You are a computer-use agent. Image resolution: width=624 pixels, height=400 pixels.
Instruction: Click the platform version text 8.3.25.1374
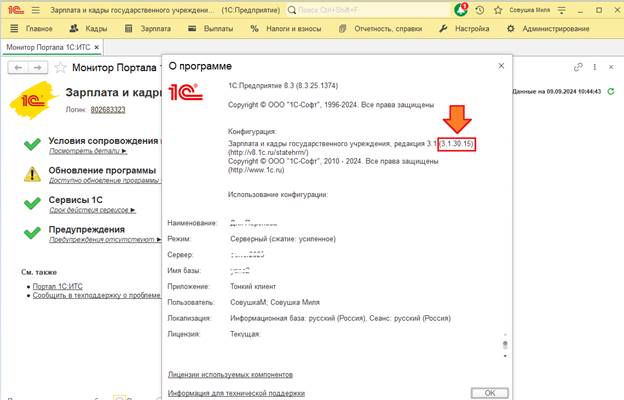tap(317, 86)
